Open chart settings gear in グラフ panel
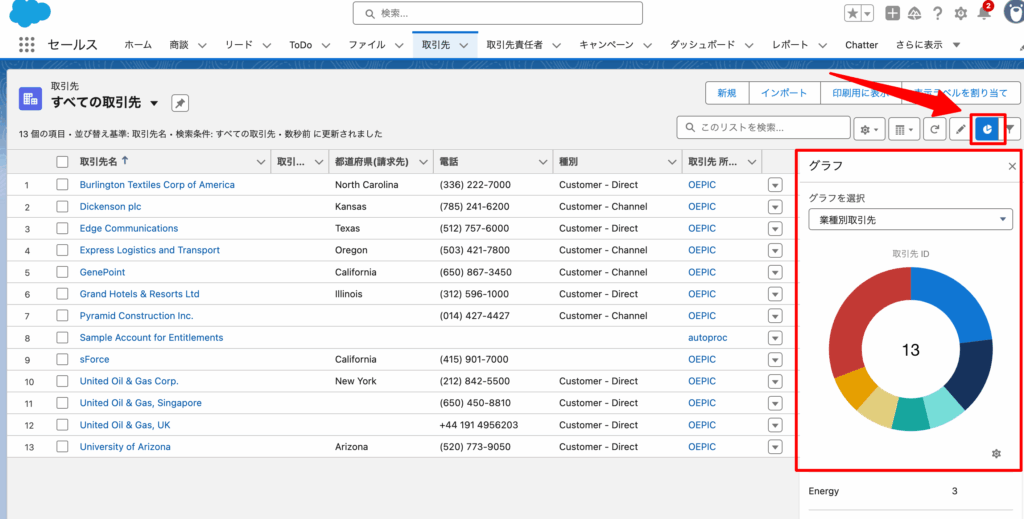Screen dimensions: 1024x519 tap(996, 454)
